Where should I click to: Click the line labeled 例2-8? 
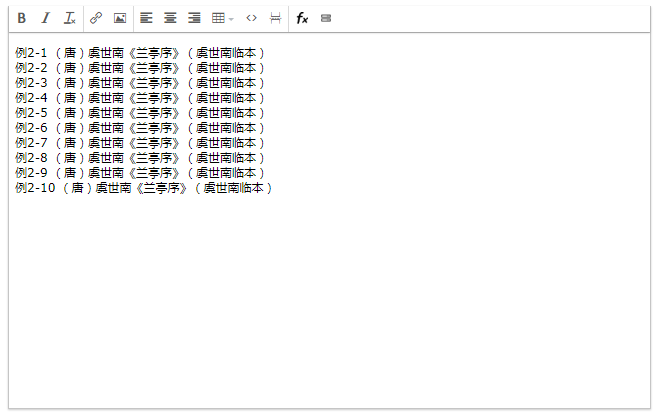[x=140, y=157]
